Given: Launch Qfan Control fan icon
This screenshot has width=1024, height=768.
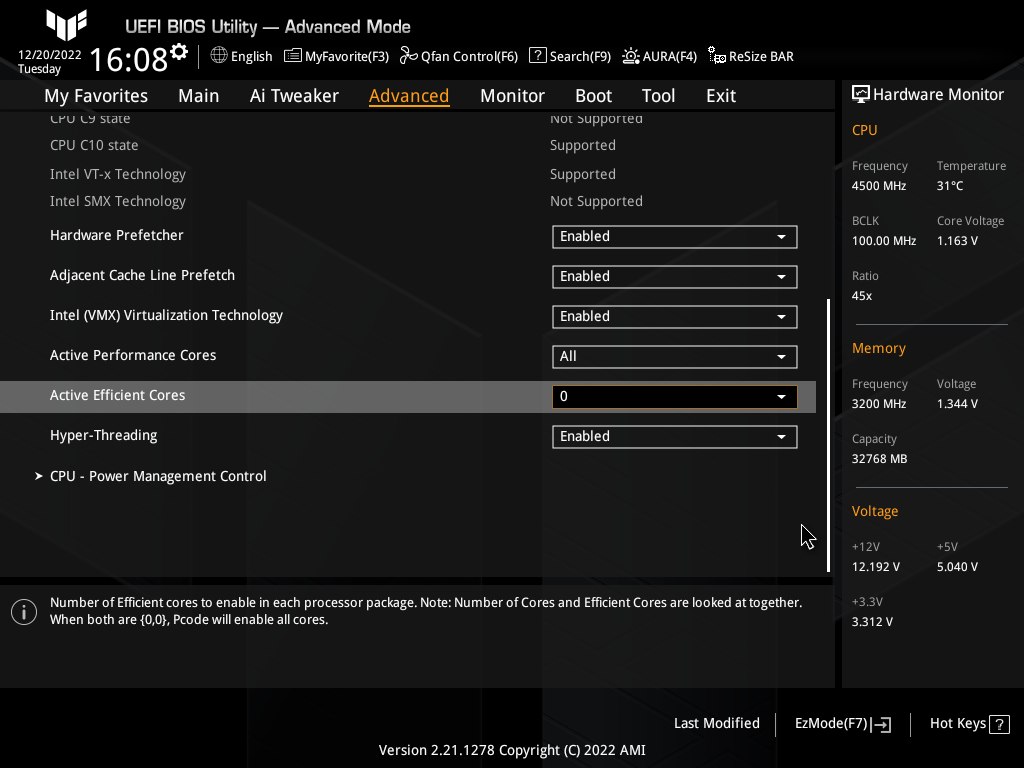Looking at the screenshot, I should coord(408,56).
